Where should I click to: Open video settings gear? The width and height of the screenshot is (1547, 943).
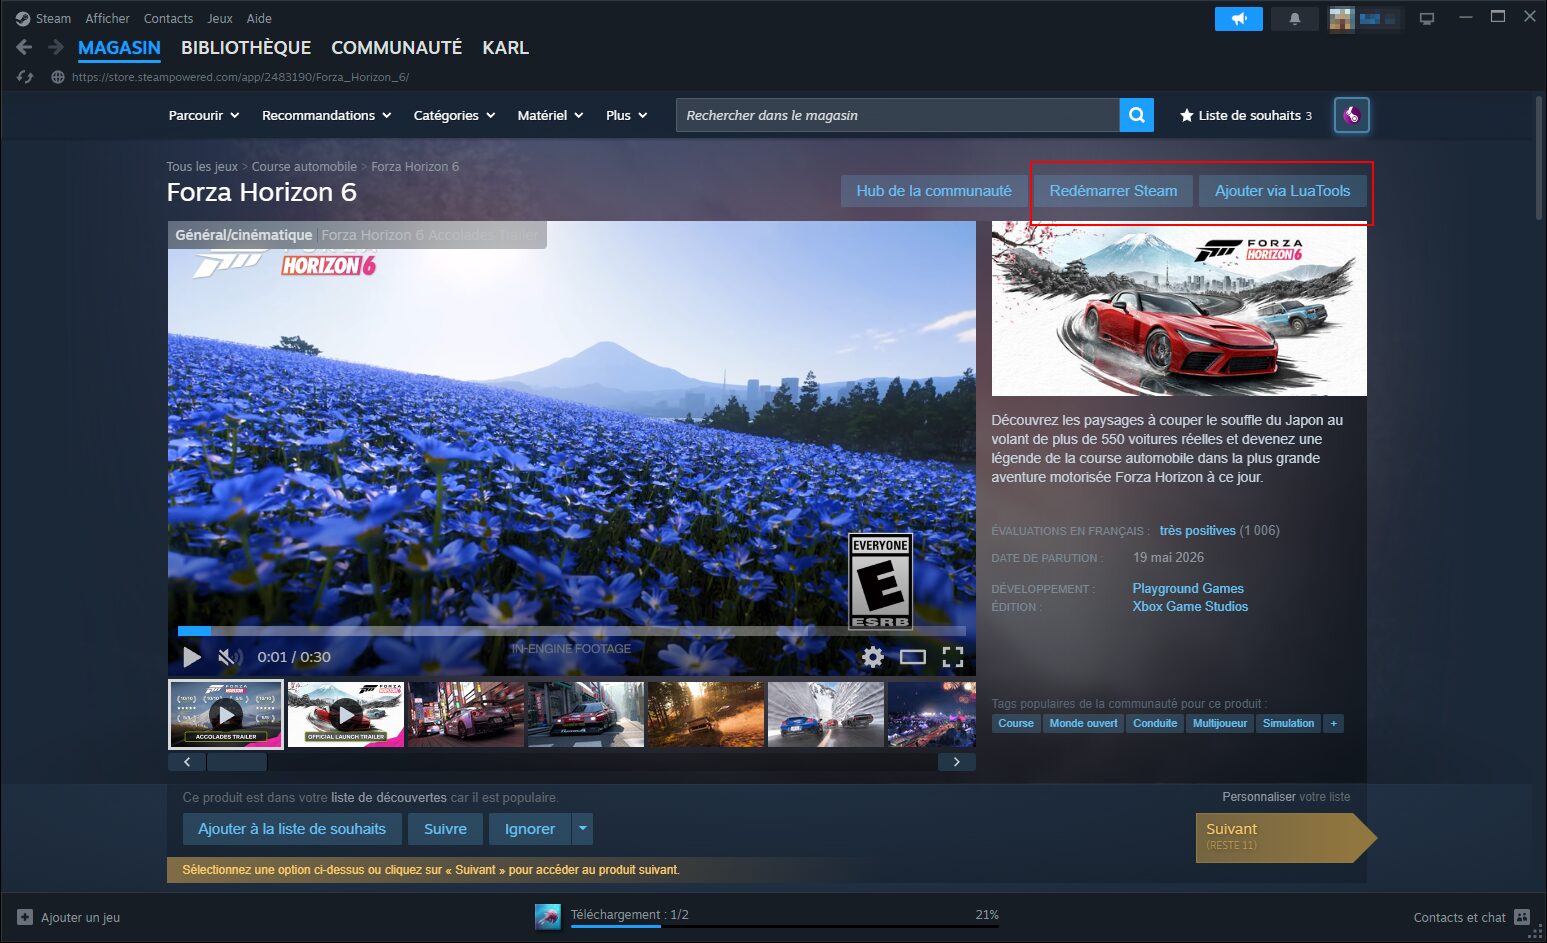click(x=873, y=657)
